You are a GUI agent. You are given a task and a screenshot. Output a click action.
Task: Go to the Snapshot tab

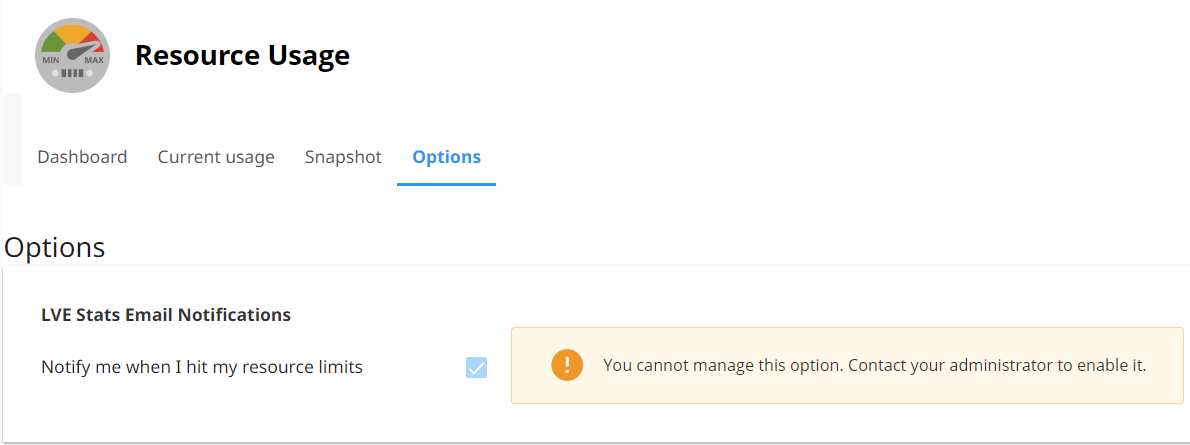coord(343,157)
